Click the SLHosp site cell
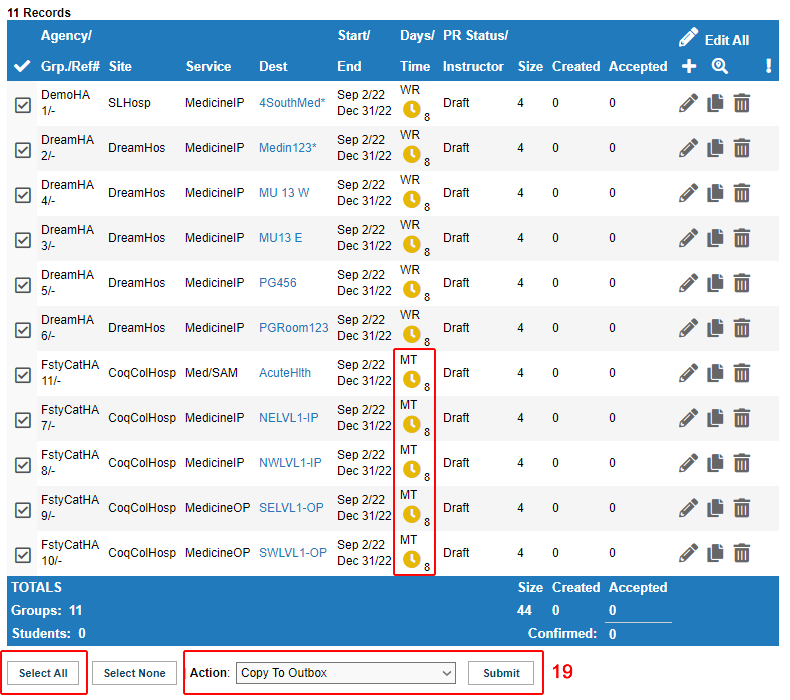The height and width of the screenshot is (700, 790). coord(129,103)
